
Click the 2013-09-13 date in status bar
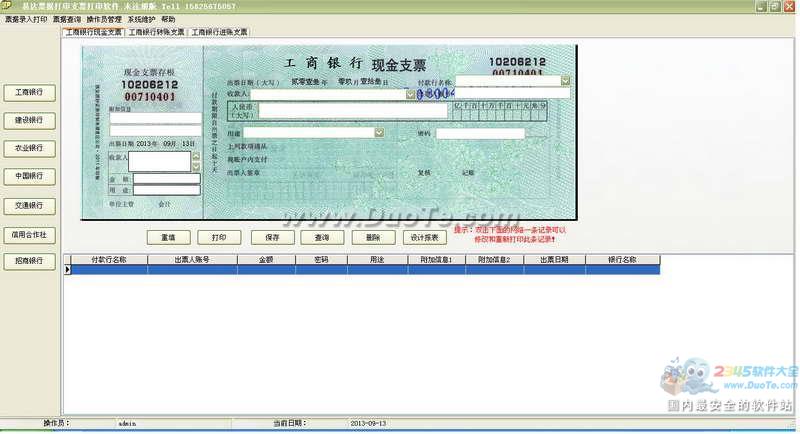368,423
